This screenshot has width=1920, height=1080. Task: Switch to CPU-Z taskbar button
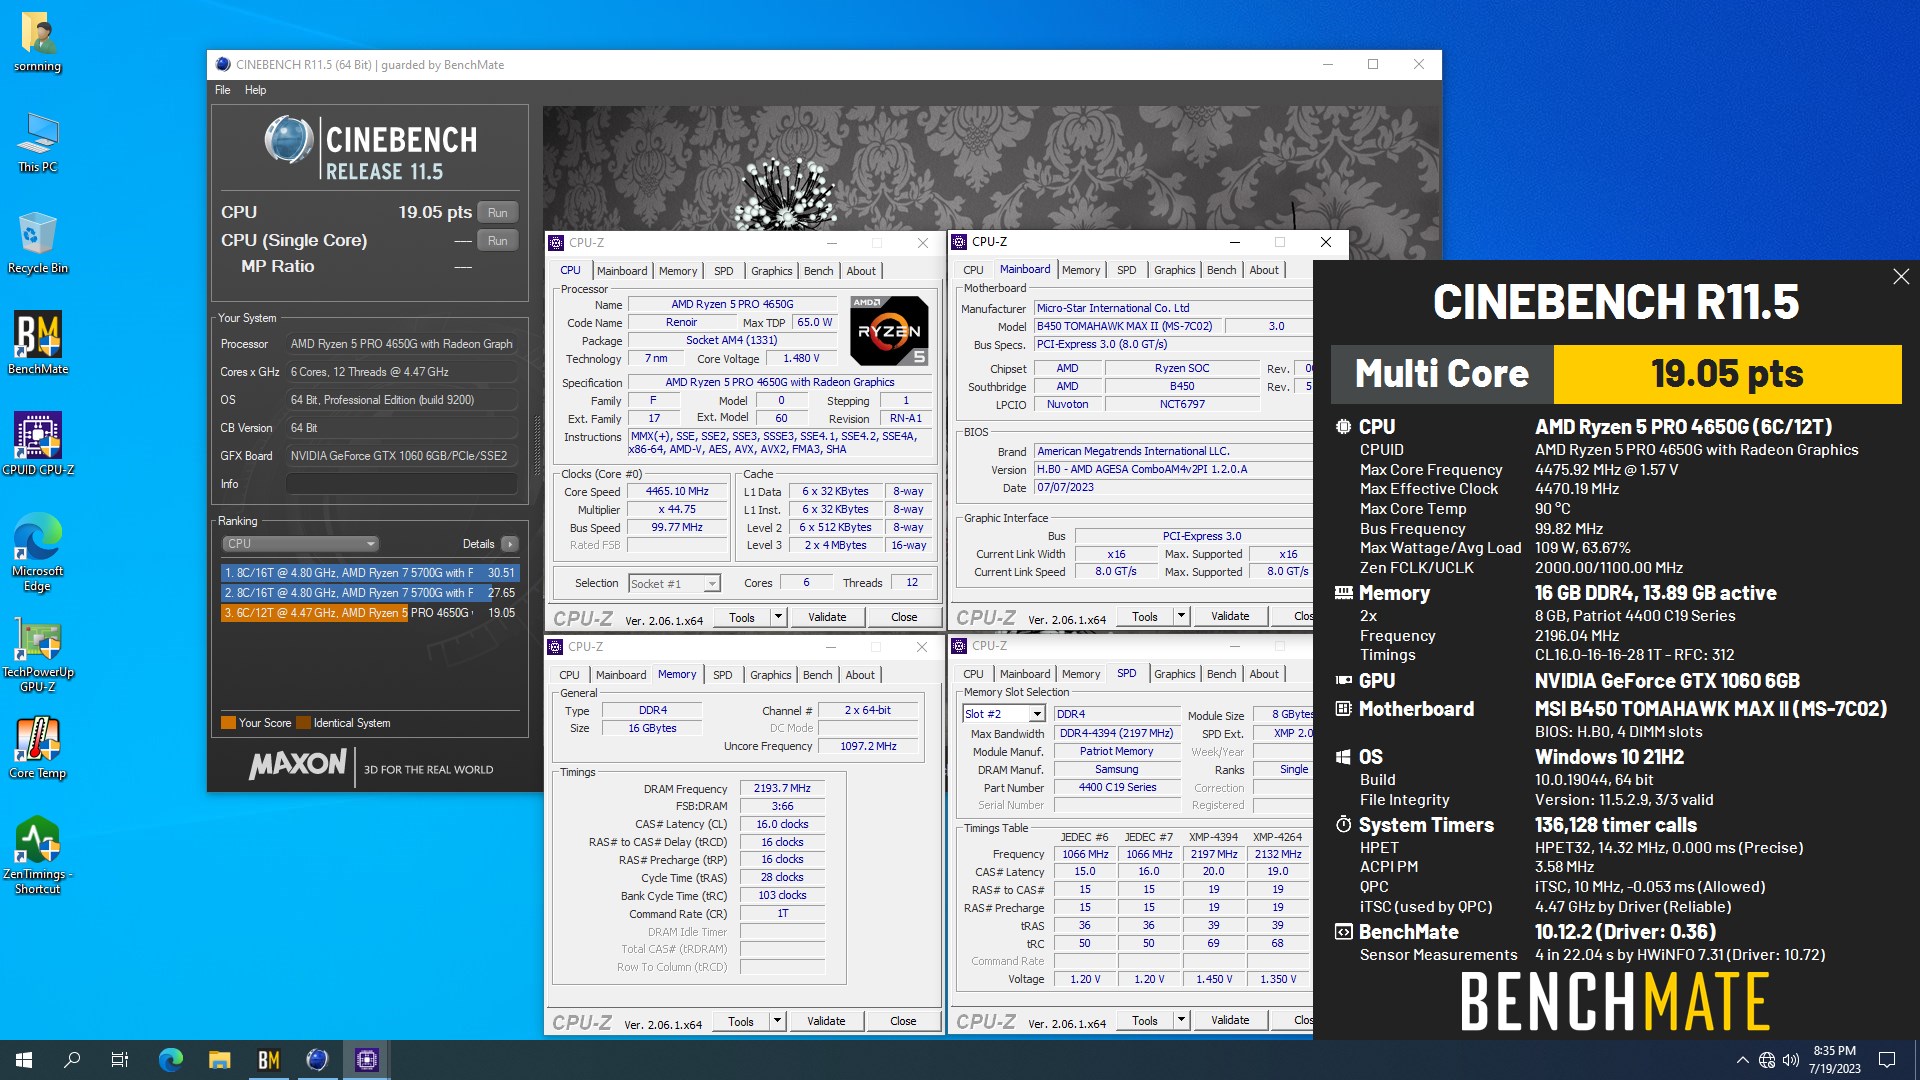click(x=366, y=1060)
